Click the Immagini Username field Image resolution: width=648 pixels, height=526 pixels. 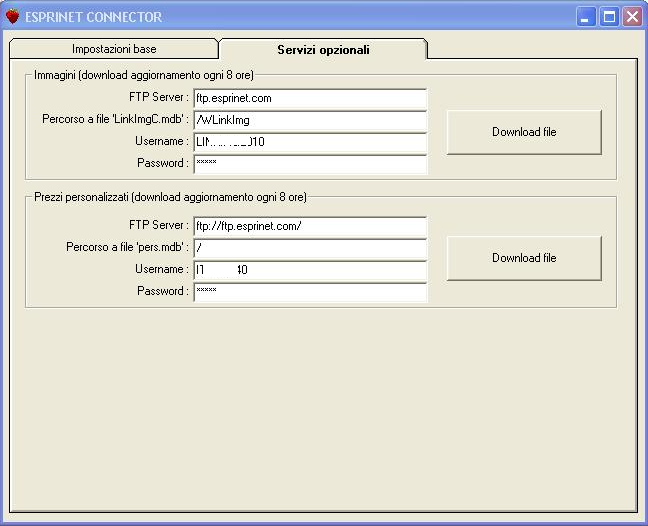(310, 142)
